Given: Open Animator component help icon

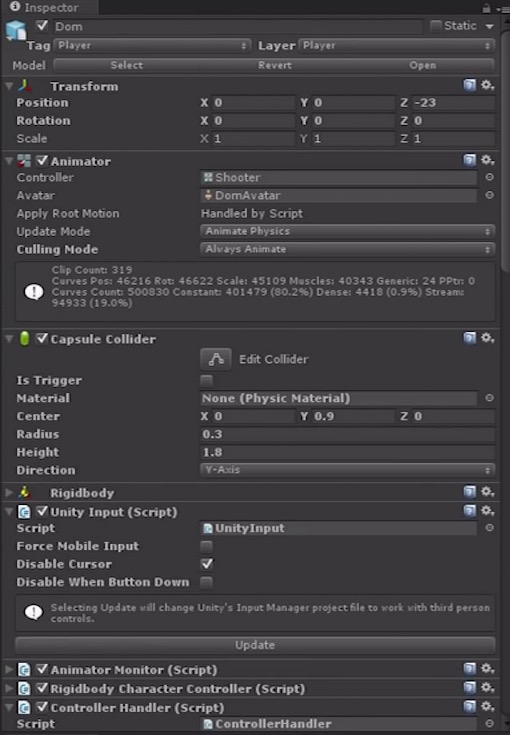Looking at the screenshot, I should pos(470,160).
